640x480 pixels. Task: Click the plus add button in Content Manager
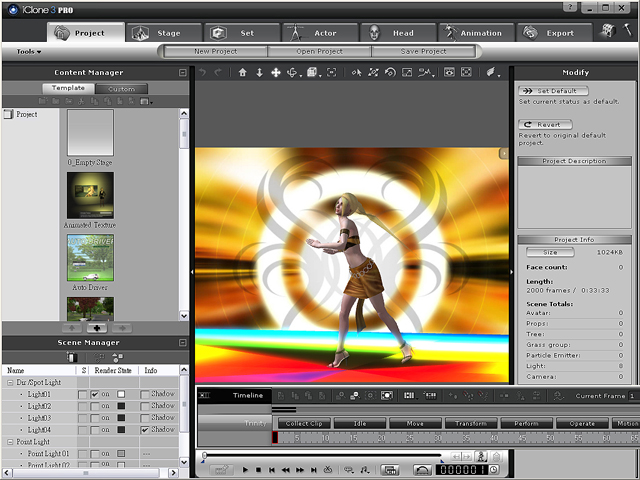[x=96, y=327]
